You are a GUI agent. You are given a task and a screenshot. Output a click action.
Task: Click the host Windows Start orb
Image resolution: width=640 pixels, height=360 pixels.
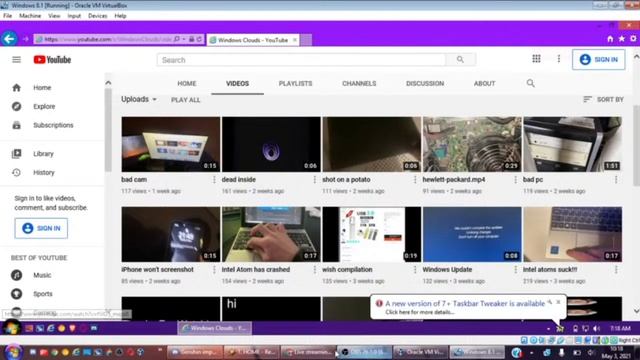tap(13, 352)
